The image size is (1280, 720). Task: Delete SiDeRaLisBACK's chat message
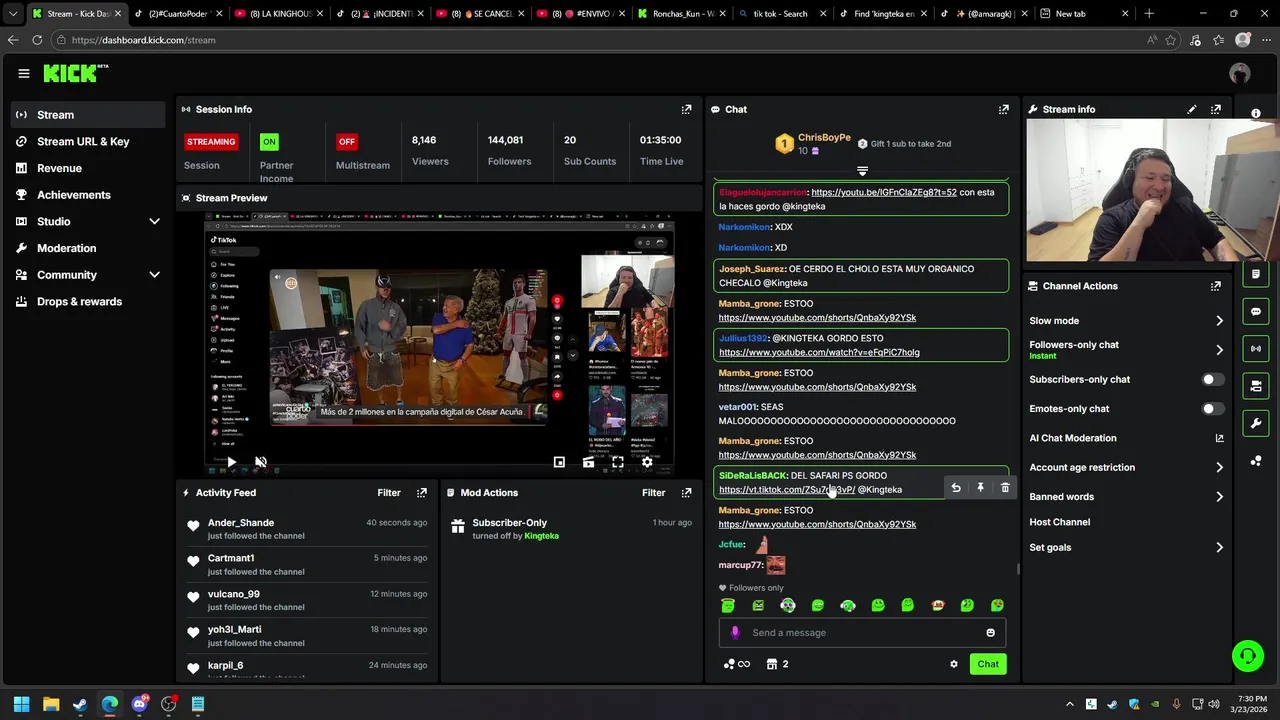coord(1005,488)
